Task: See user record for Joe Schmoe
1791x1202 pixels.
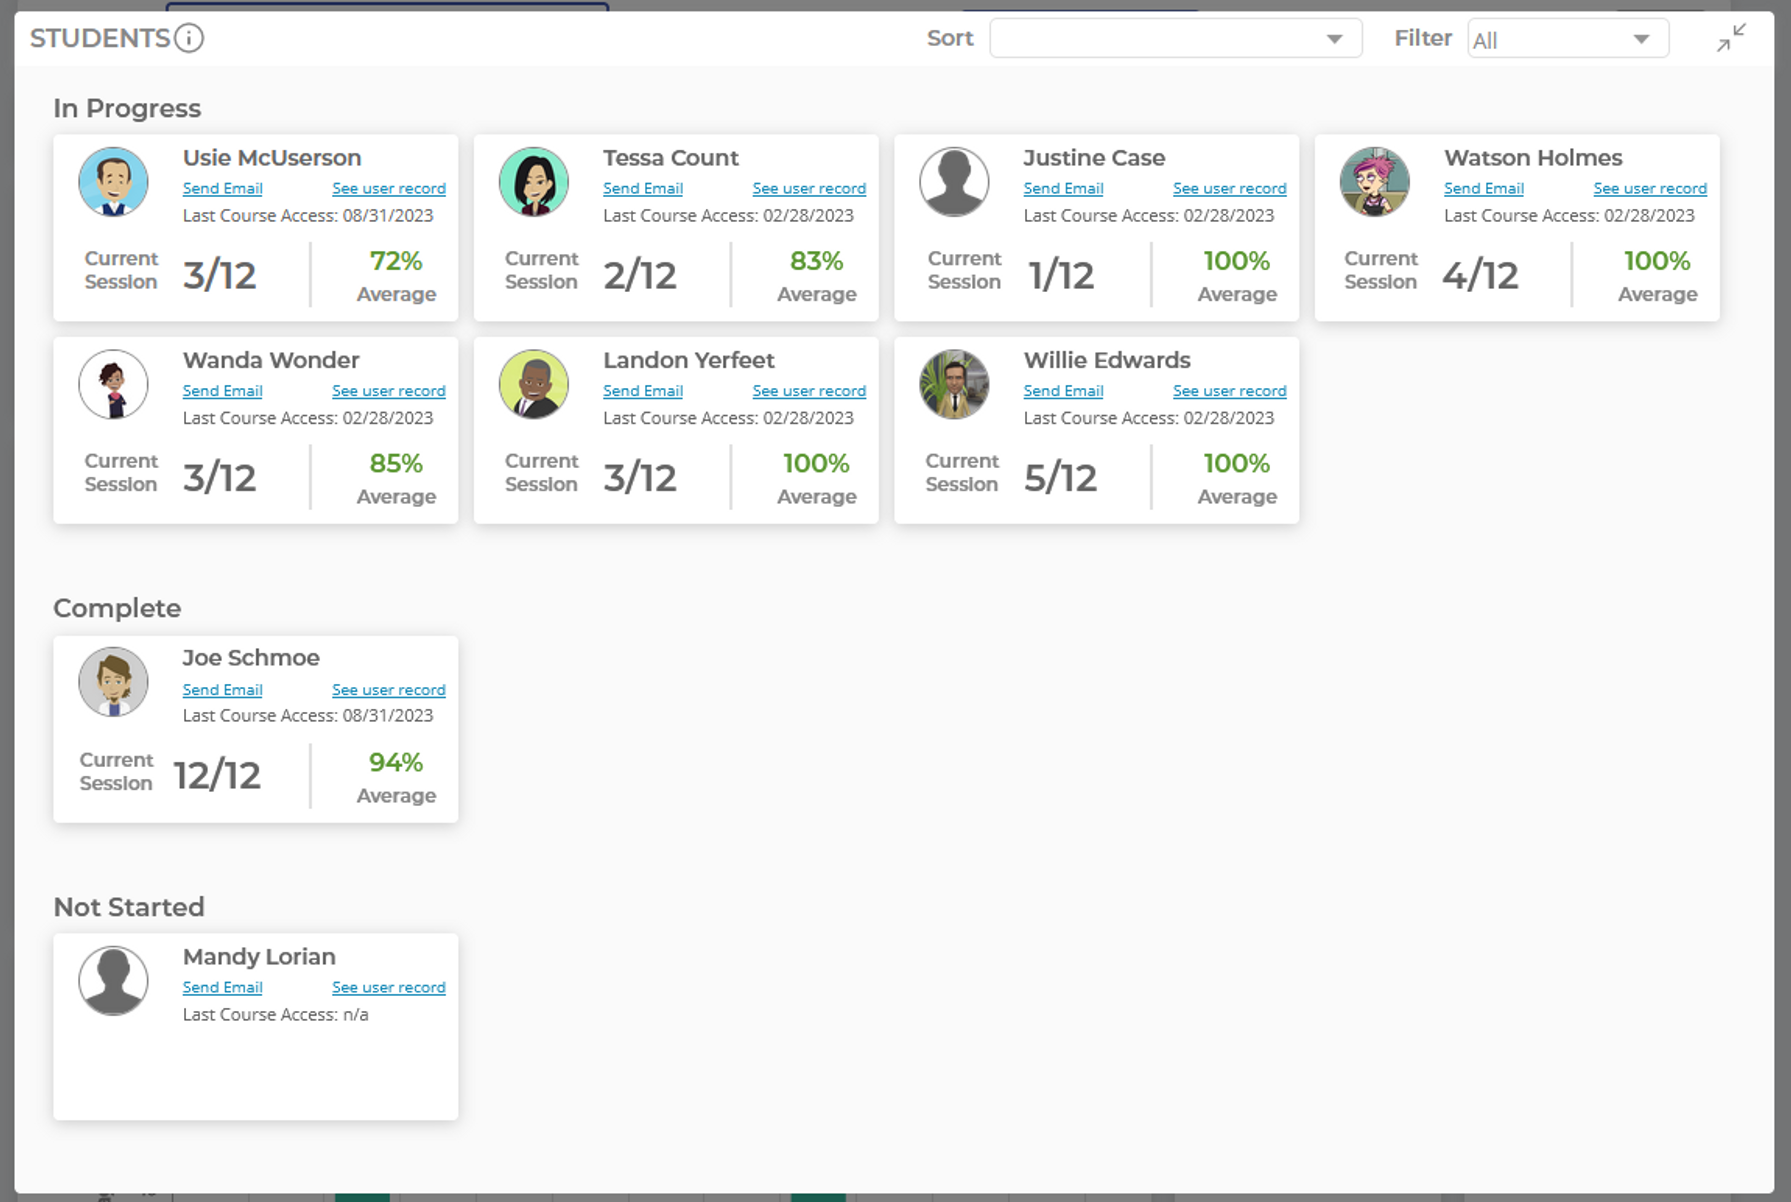Action: pyautogui.click(x=389, y=690)
